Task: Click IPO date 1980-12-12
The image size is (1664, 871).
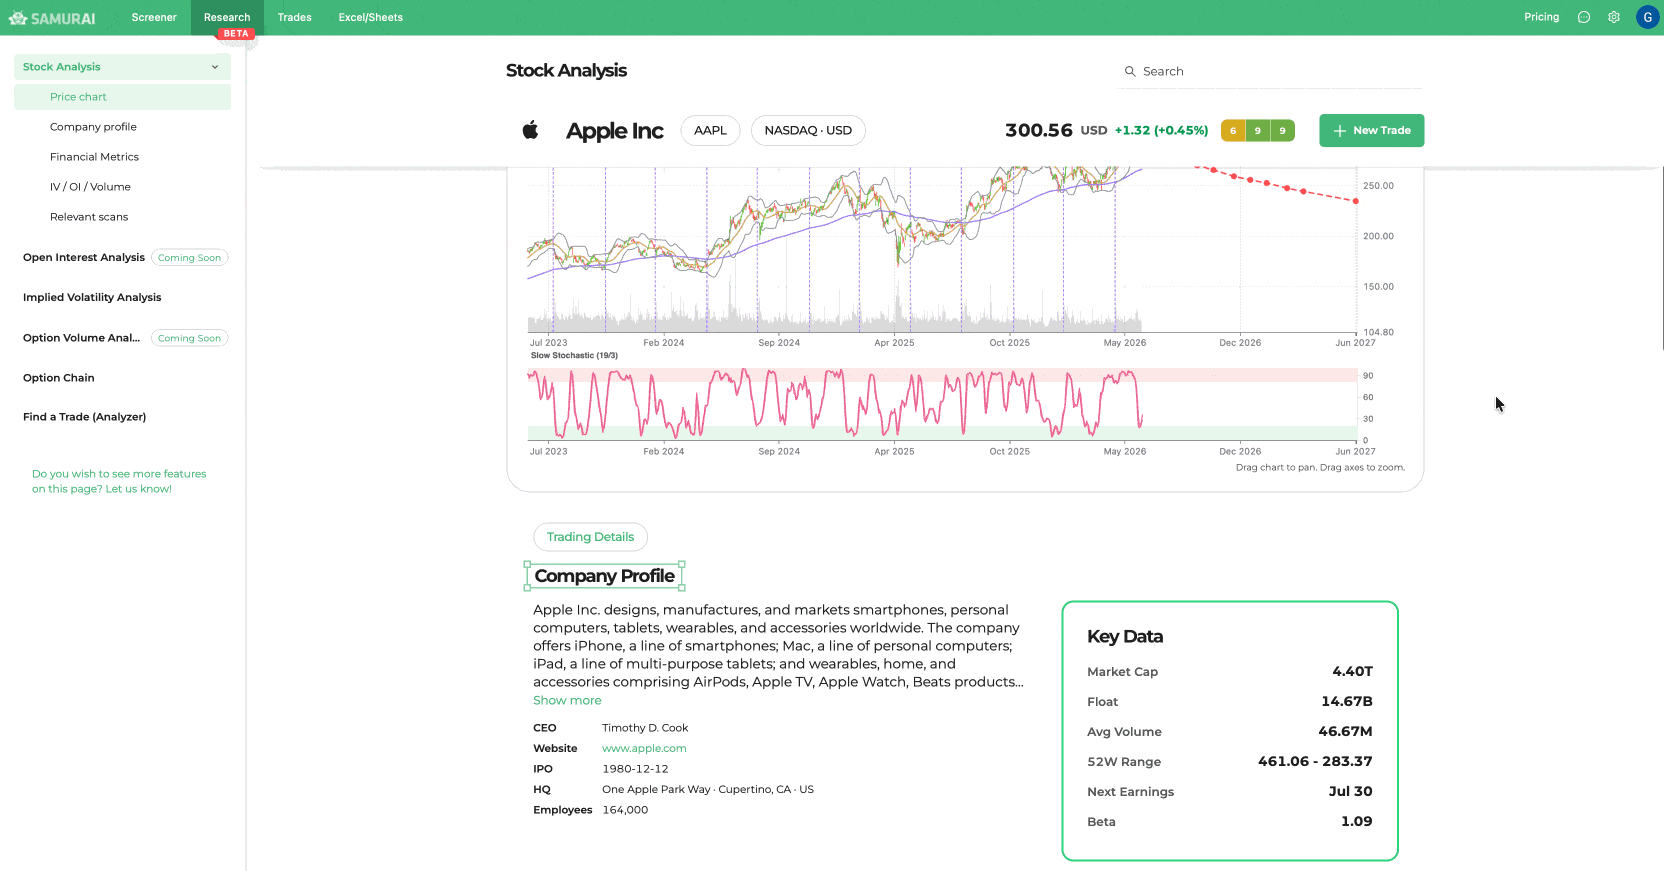Action: [x=635, y=769]
